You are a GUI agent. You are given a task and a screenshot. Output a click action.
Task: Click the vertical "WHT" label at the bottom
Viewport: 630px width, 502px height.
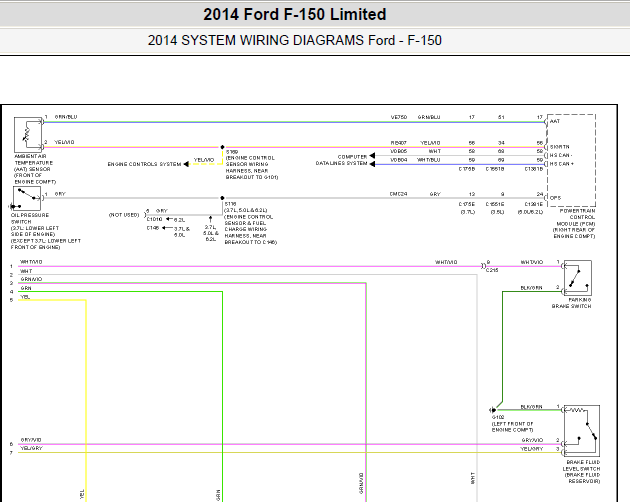pyautogui.click(x=473, y=478)
